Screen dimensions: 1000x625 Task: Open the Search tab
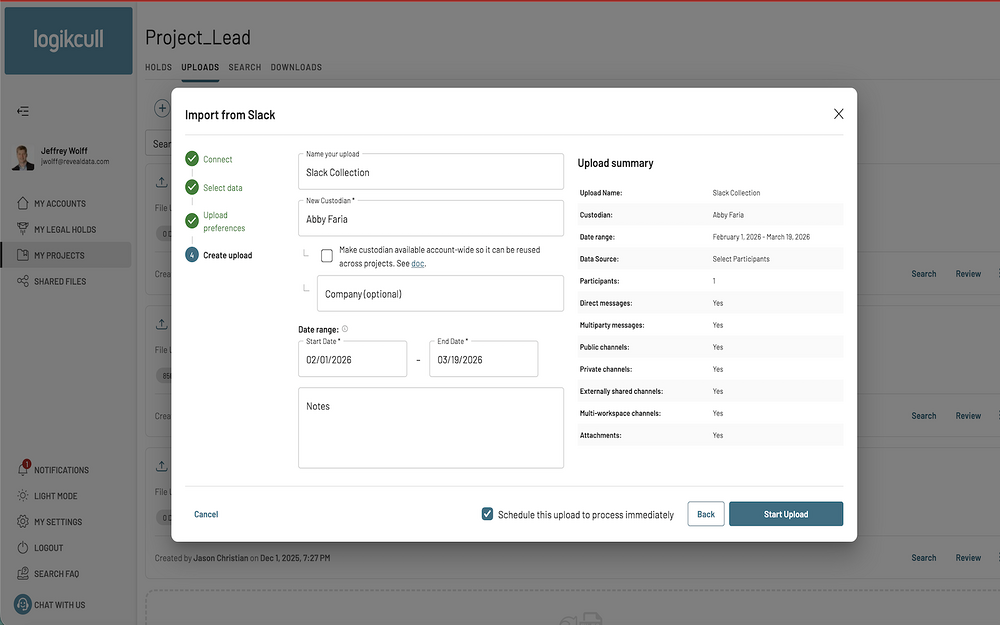tap(245, 67)
